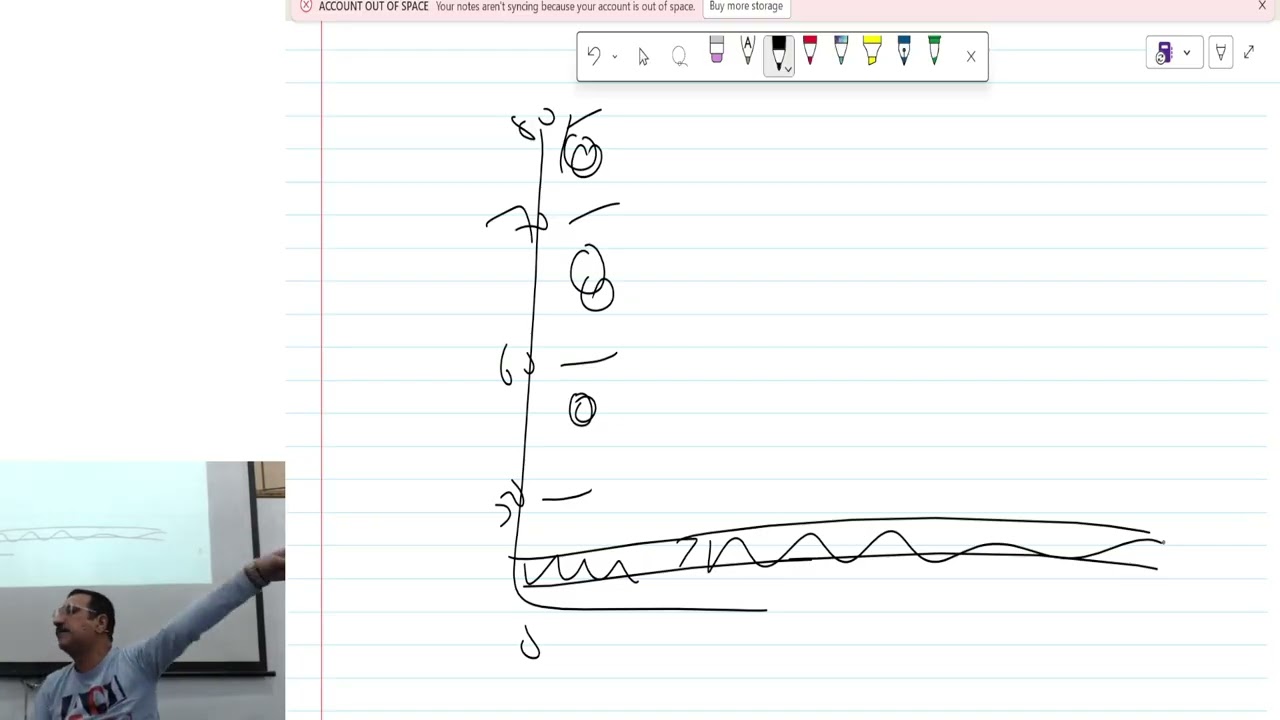The image size is (1280, 720).
Task: Click the presenter webcam video thumbnail
Action: [x=142, y=590]
